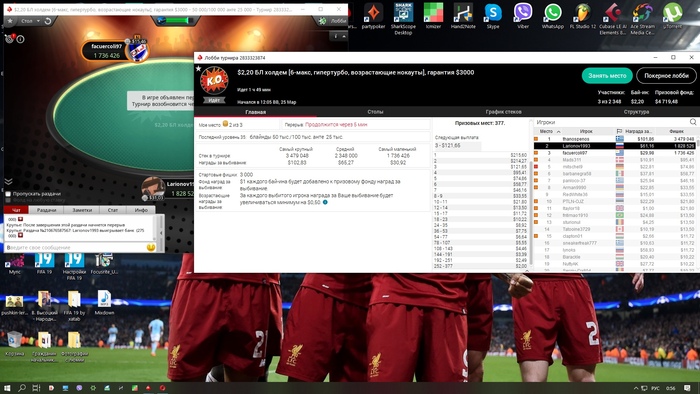Click the chat panel collapse arrow on the scrollbar

(x=161, y=232)
